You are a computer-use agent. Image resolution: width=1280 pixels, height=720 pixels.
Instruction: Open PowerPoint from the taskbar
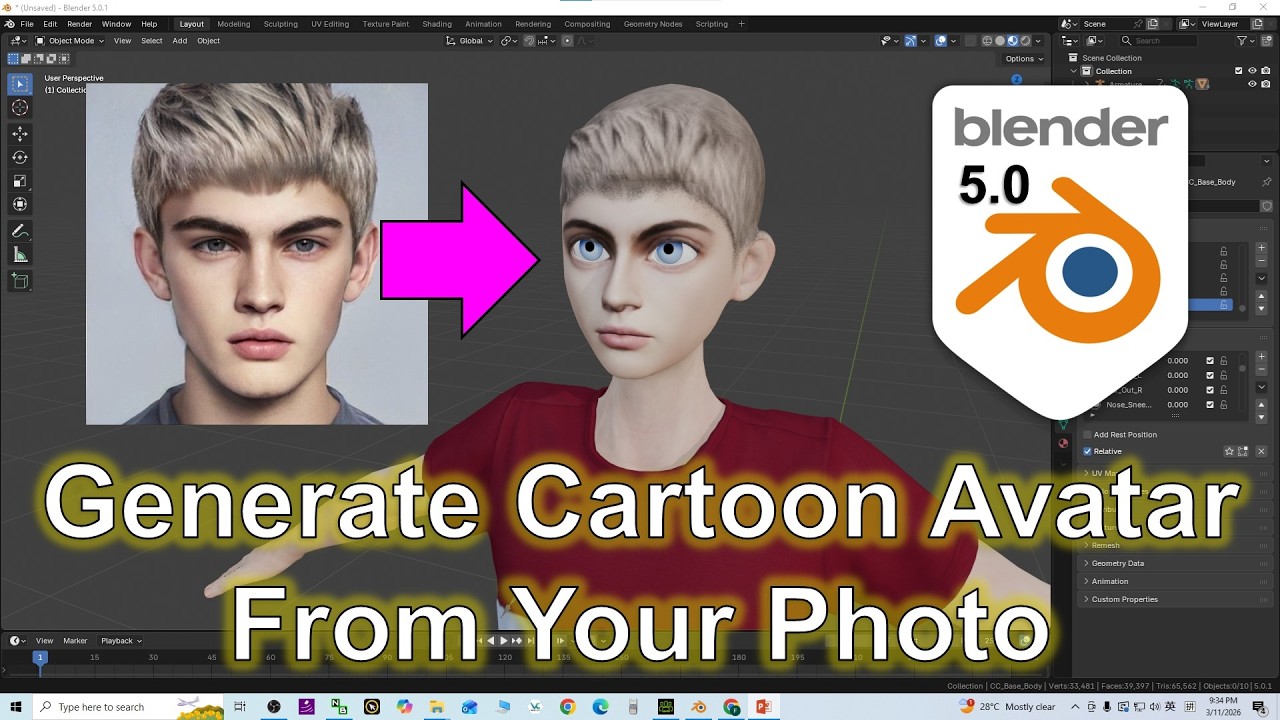point(763,707)
